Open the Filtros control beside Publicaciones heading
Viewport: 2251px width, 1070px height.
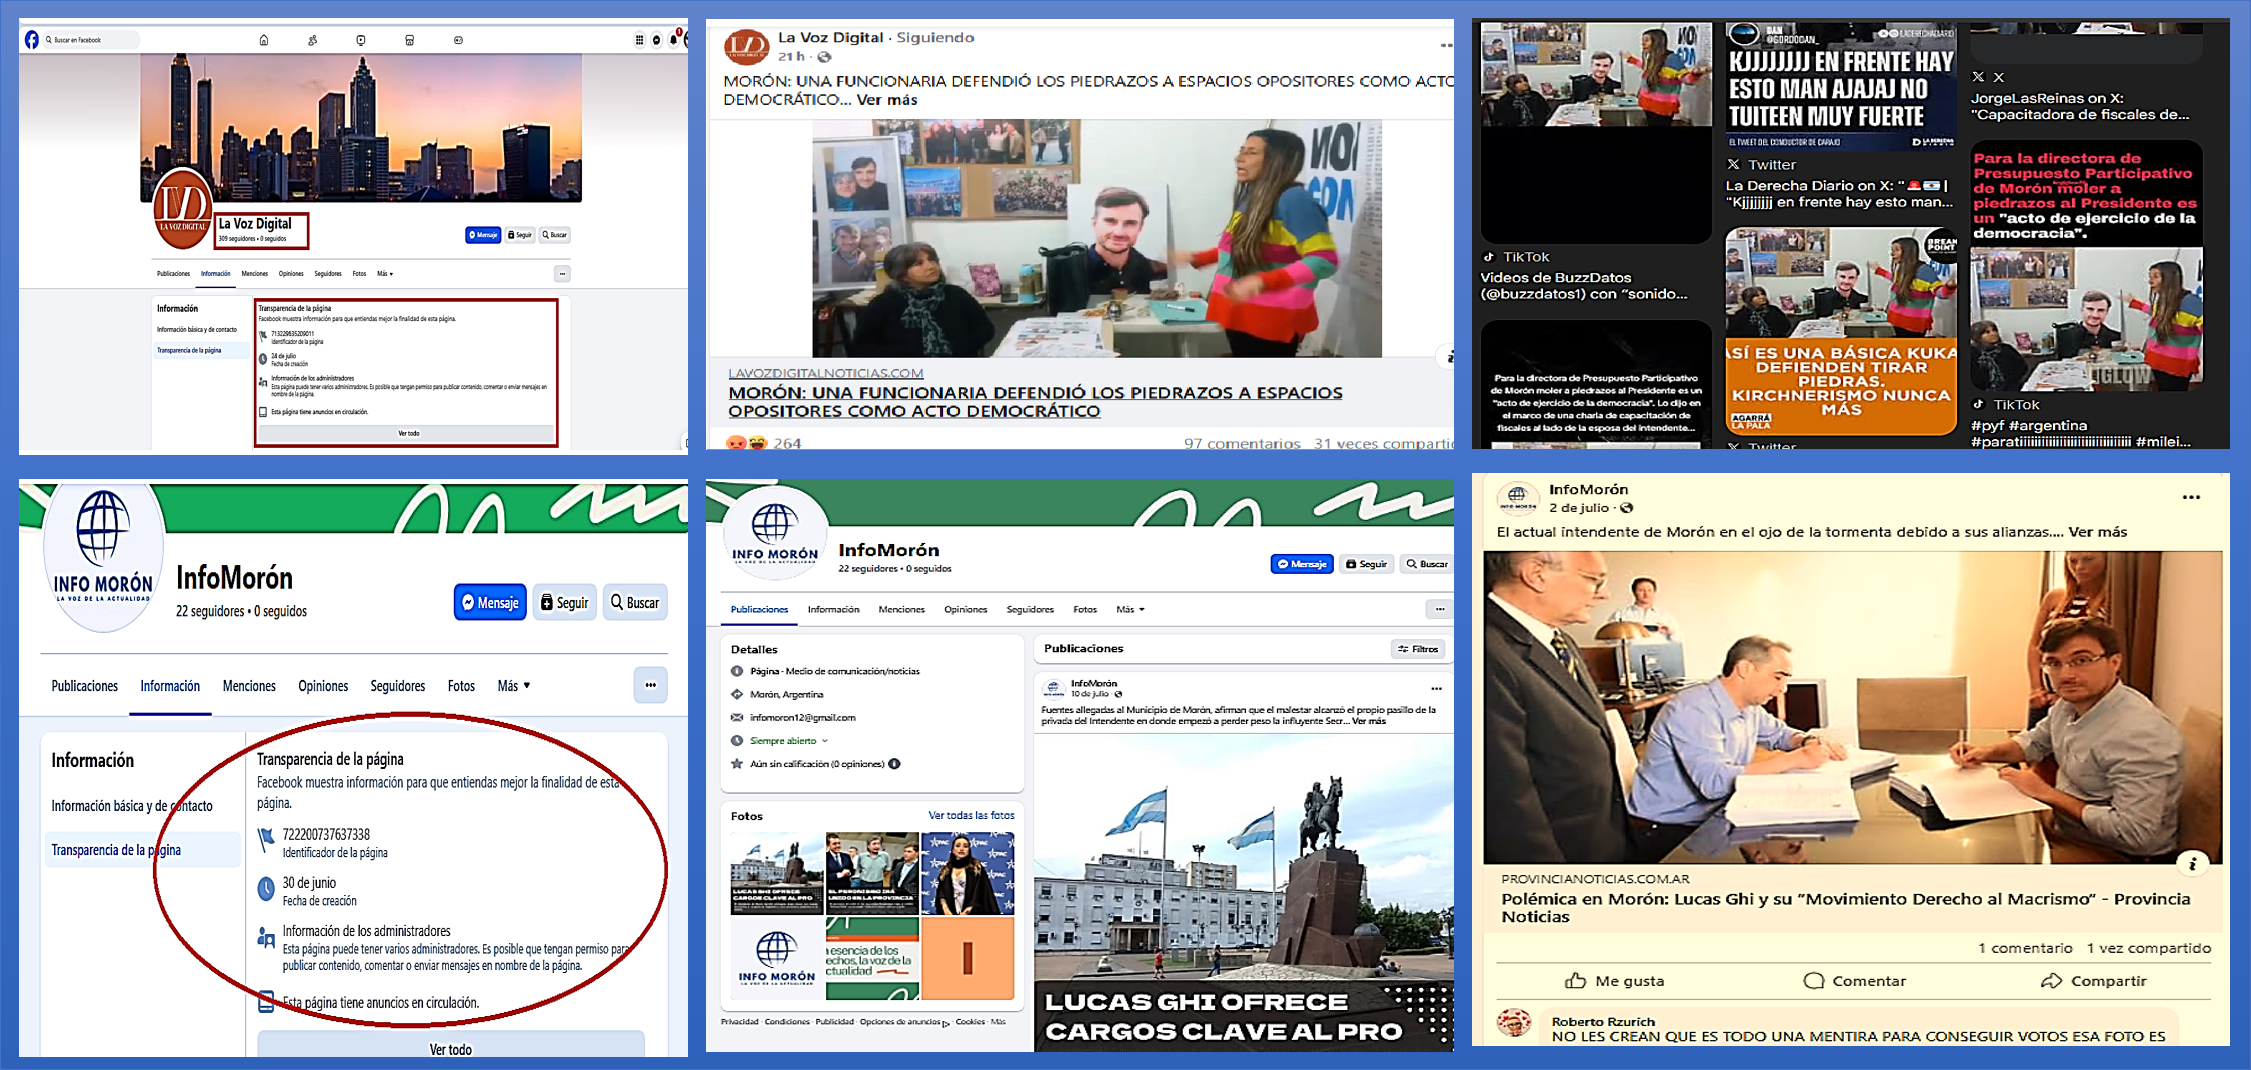(1417, 649)
